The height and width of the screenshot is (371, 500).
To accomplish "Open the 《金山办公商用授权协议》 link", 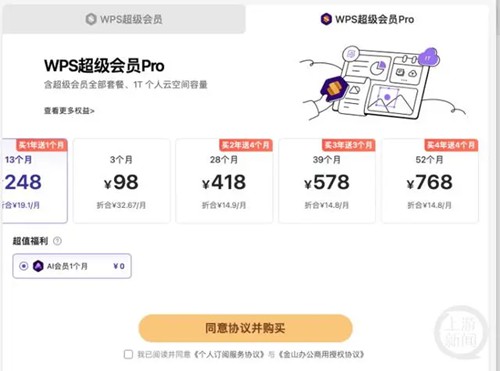I will 321,354.
